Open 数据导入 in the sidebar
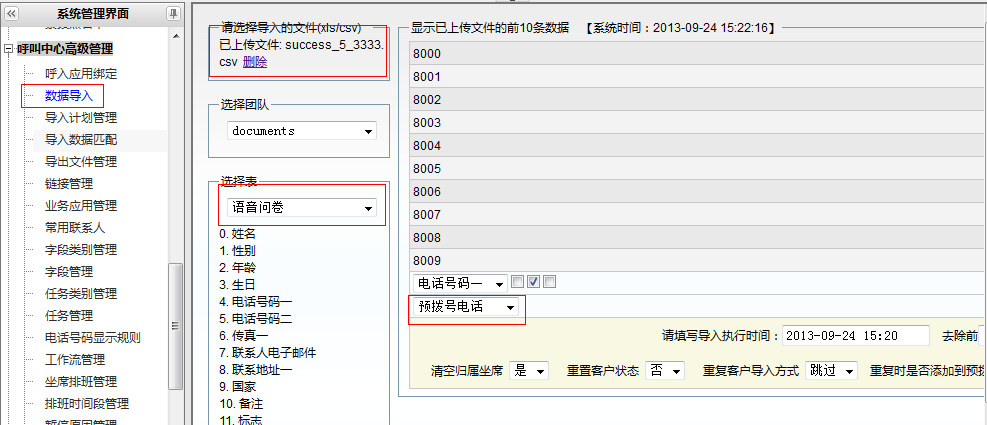 pyautogui.click(x=69, y=96)
